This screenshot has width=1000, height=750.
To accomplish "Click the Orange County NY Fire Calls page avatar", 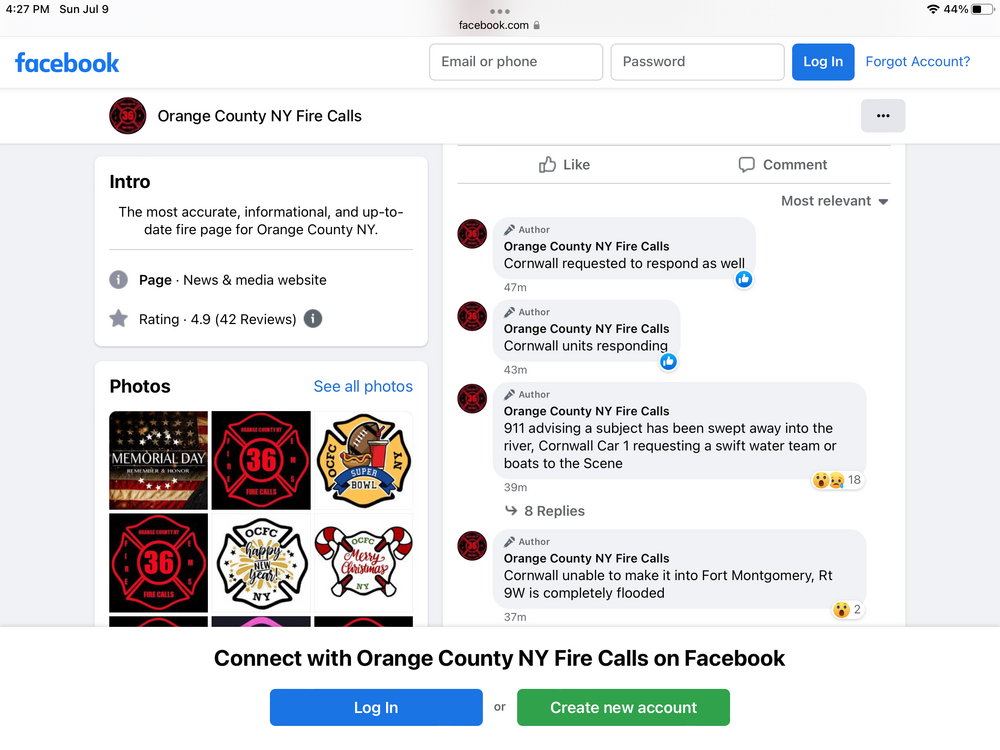I will [128, 115].
